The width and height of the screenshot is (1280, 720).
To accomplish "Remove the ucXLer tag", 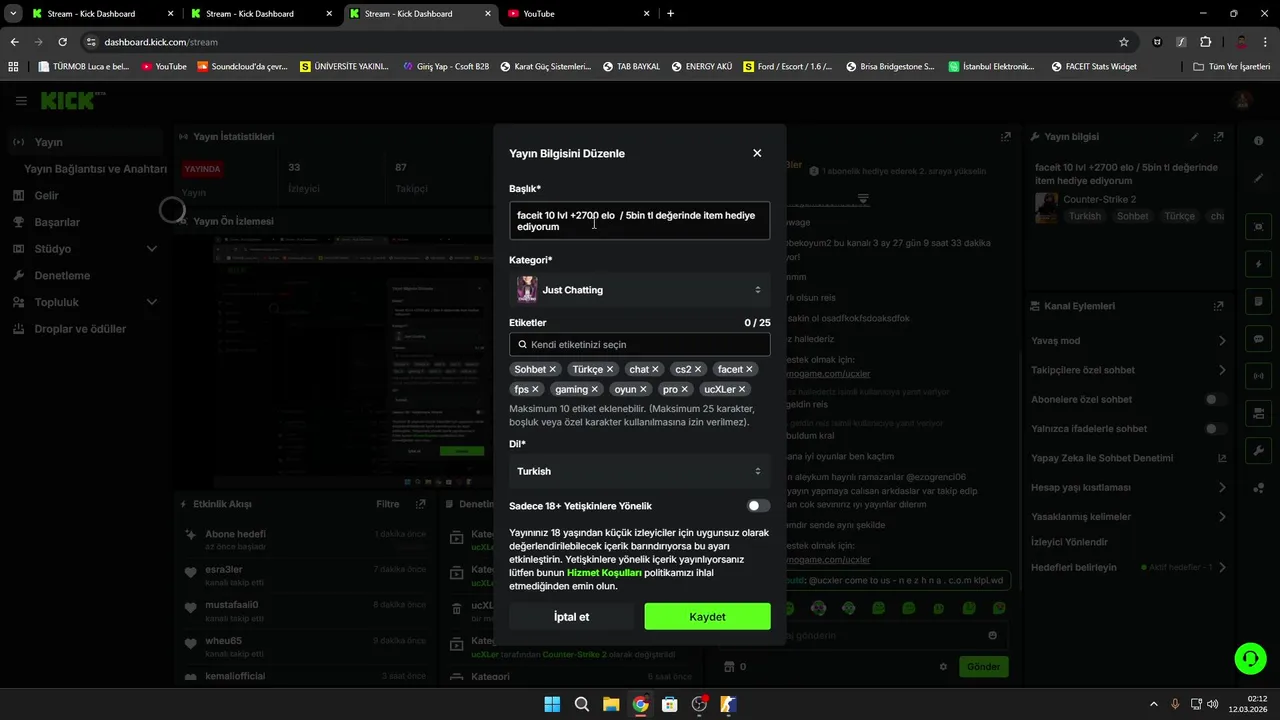I will (x=742, y=389).
